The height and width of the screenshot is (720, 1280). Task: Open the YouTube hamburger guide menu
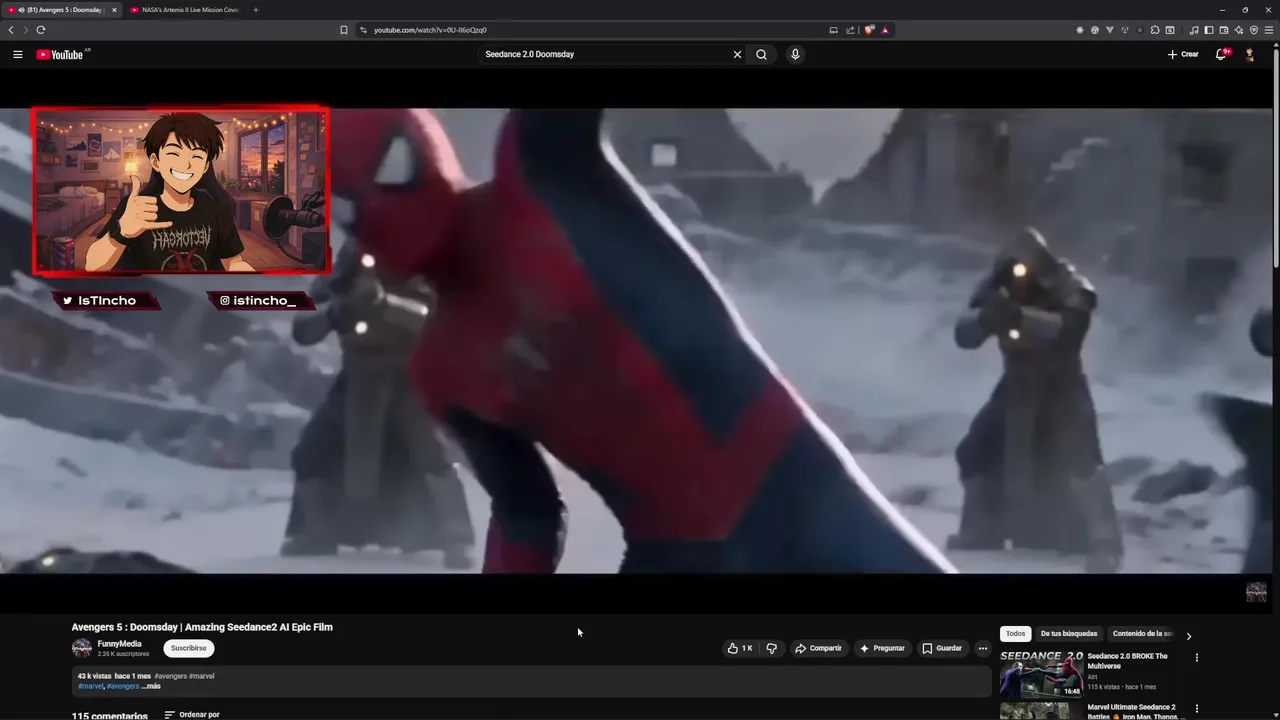point(17,54)
